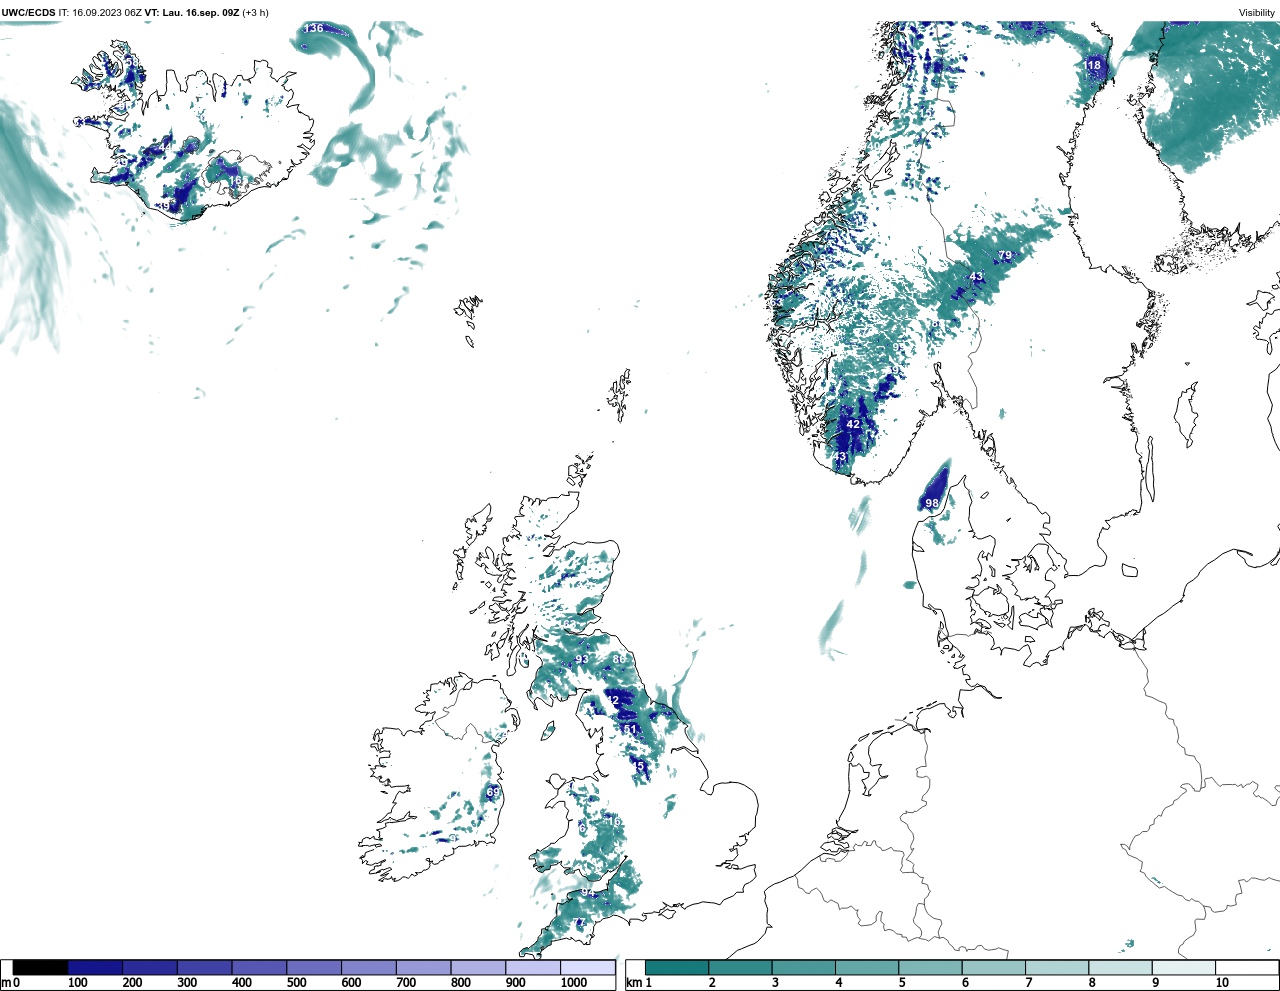Select the 9–10 km palest swatch
This screenshot has width=1280, height=991.
[1184, 968]
